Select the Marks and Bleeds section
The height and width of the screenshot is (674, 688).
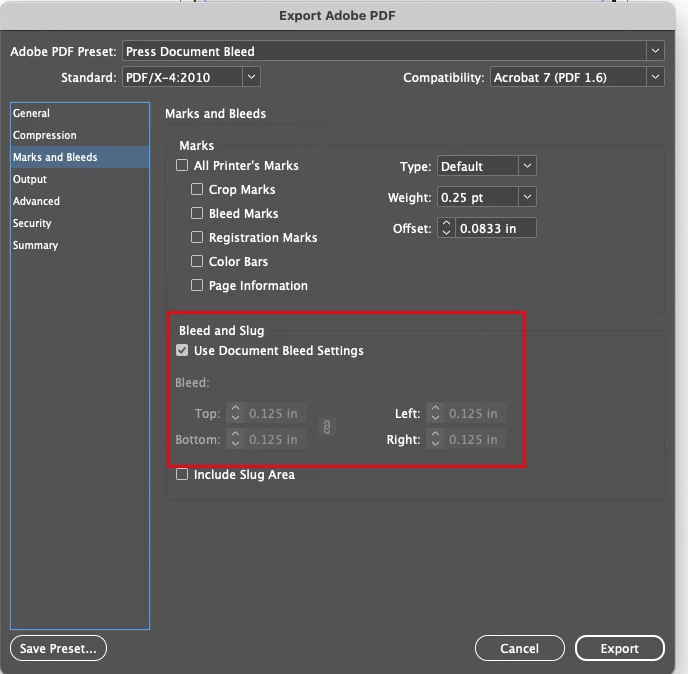coord(80,157)
